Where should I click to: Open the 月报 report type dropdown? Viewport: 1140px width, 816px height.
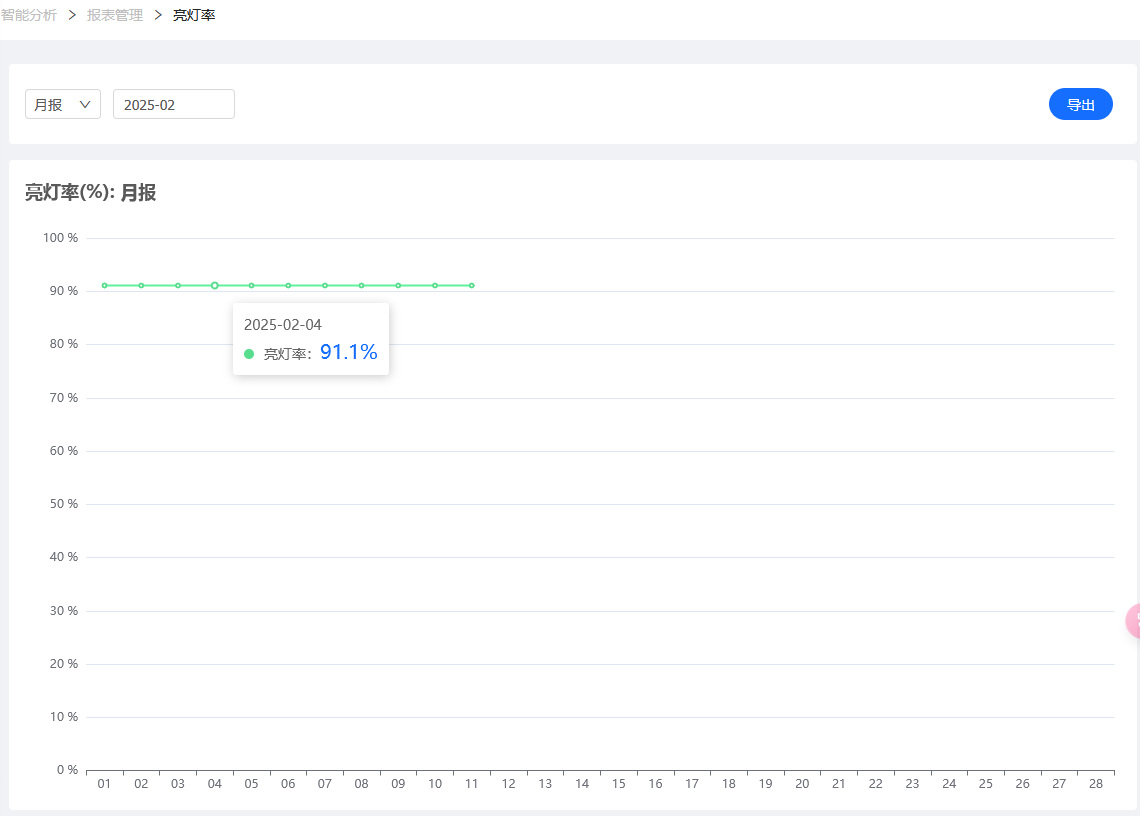[x=63, y=104]
